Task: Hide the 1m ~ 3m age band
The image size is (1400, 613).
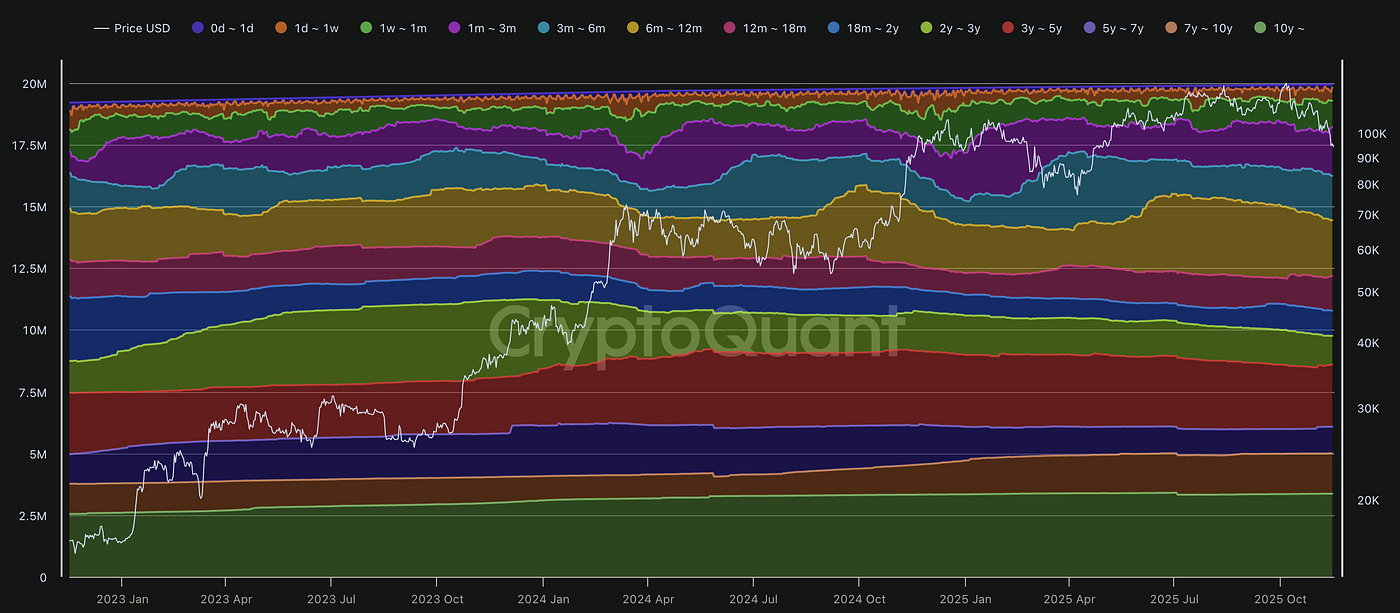Action: pos(483,28)
